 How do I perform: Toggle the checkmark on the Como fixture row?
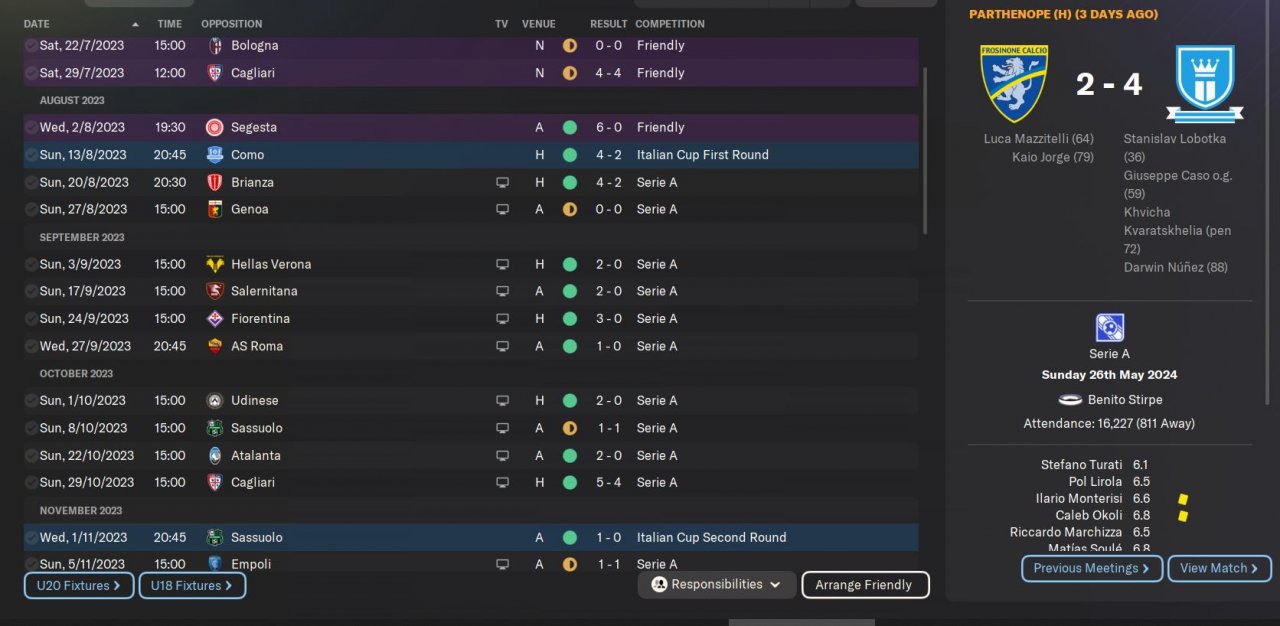[31, 155]
